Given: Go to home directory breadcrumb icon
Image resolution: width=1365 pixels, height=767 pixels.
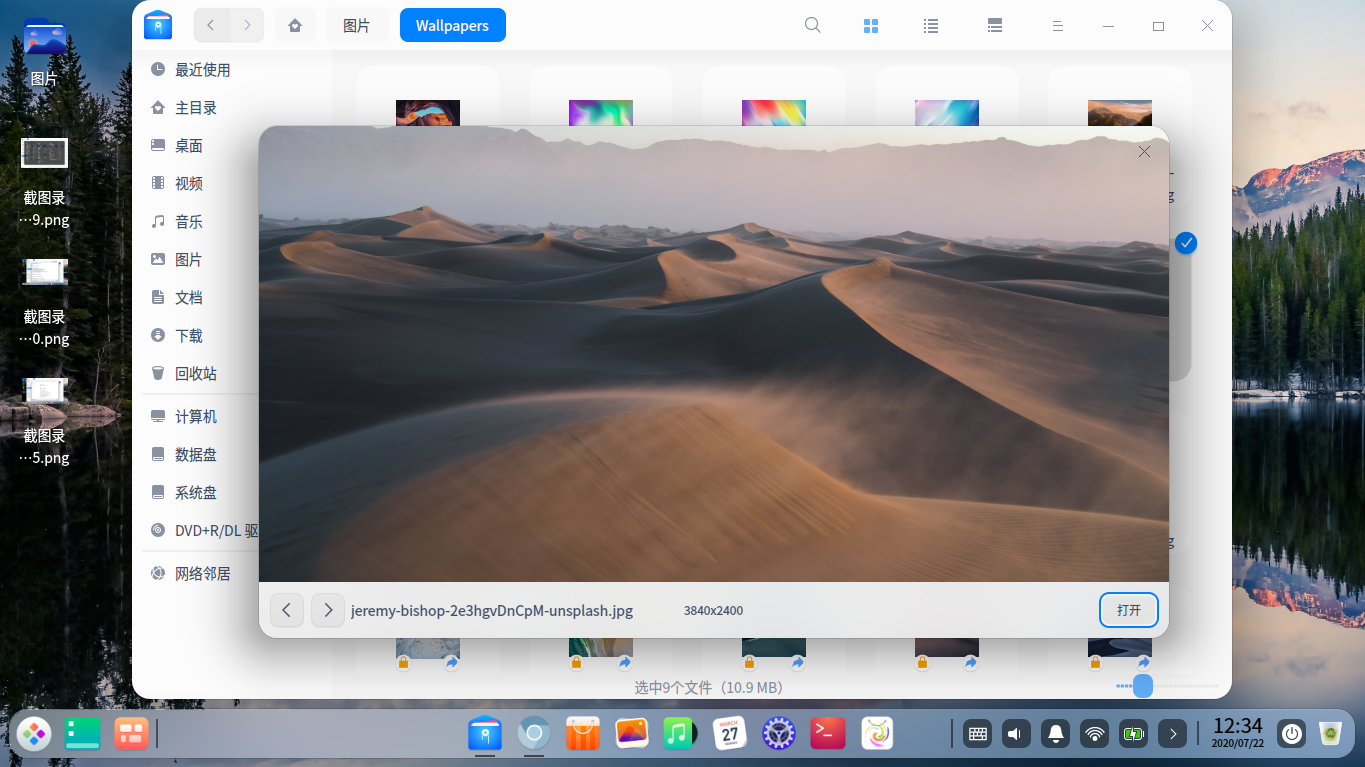Looking at the screenshot, I should point(295,25).
